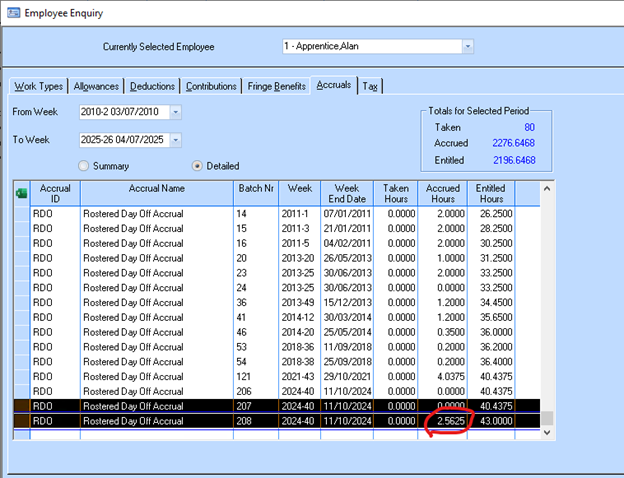Viewport: 624px width, 478px height.
Task: Select the Summary radio button
Action: tap(83, 165)
